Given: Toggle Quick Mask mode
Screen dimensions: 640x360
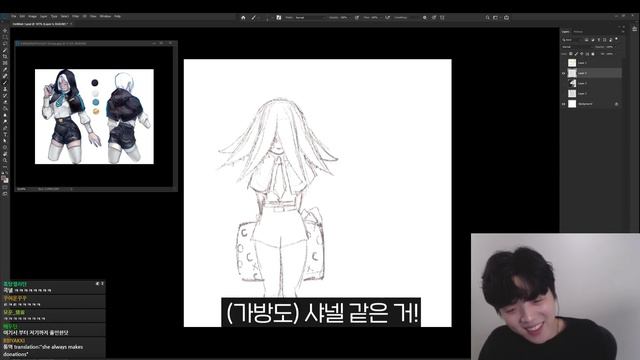Looking at the screenshot, I should pyautogui.click(x=5, y=188).
